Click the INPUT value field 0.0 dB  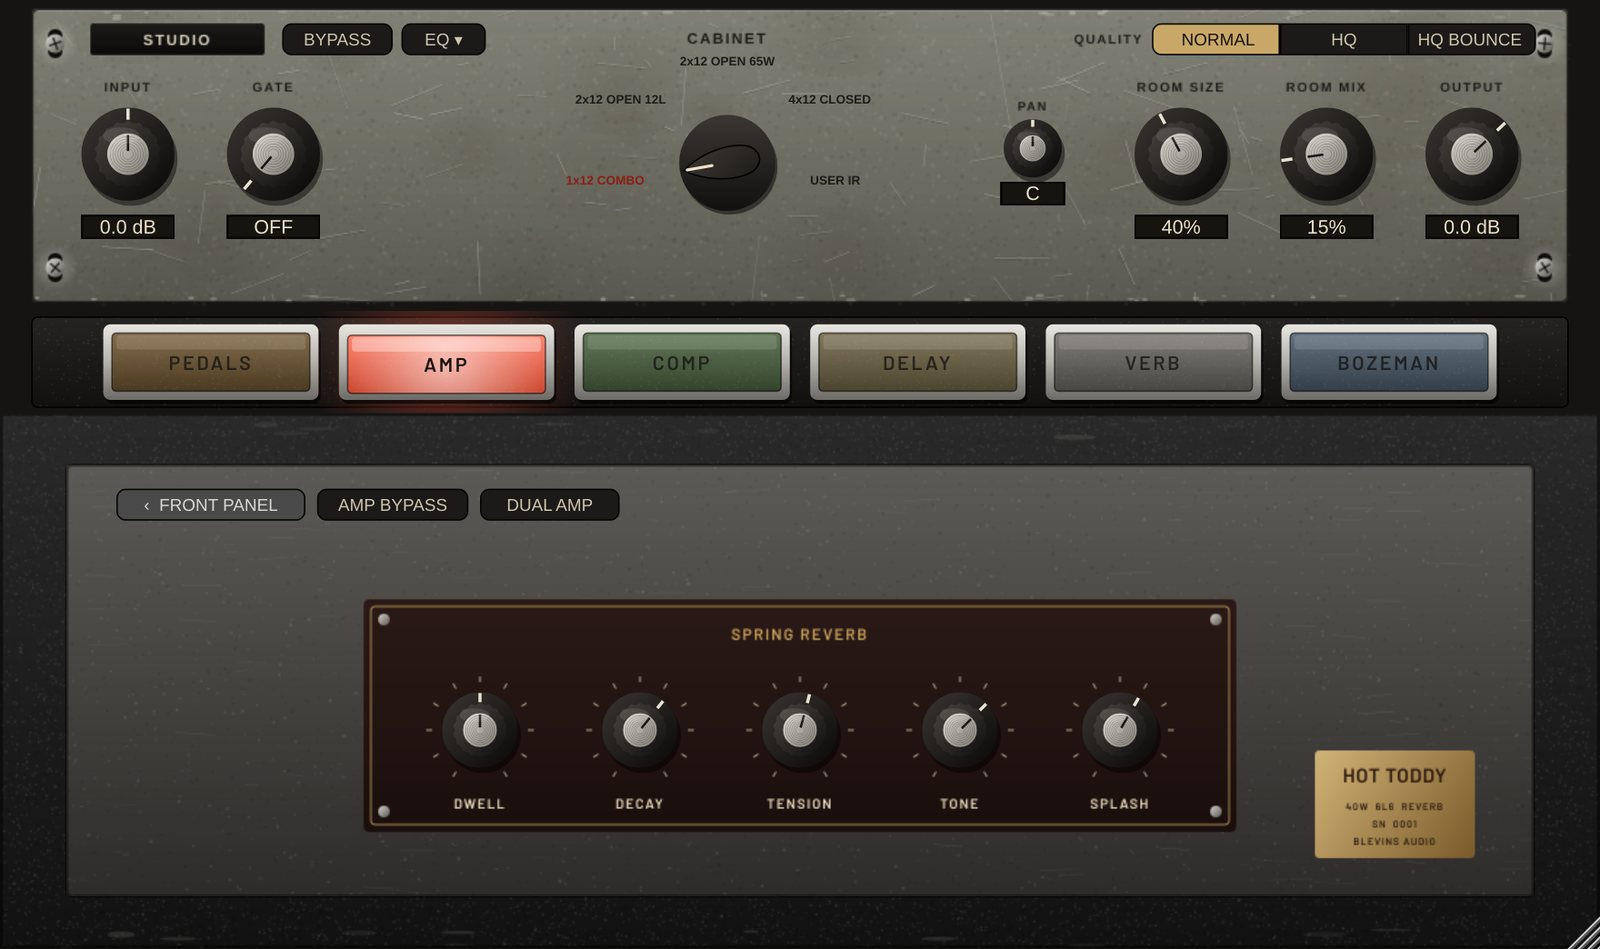(128, 227)
